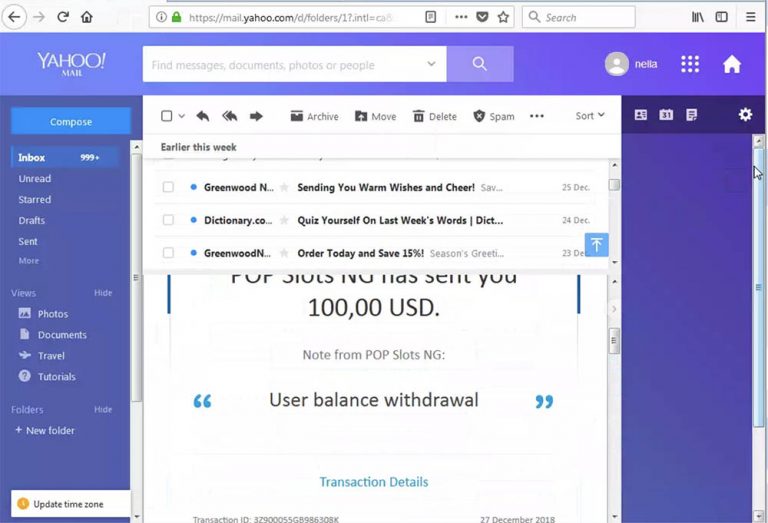Image resolution: width=768 pixels, height=523 pixels.
Task: Open the Yahoo apps grid icon
Action: (690, 64)
